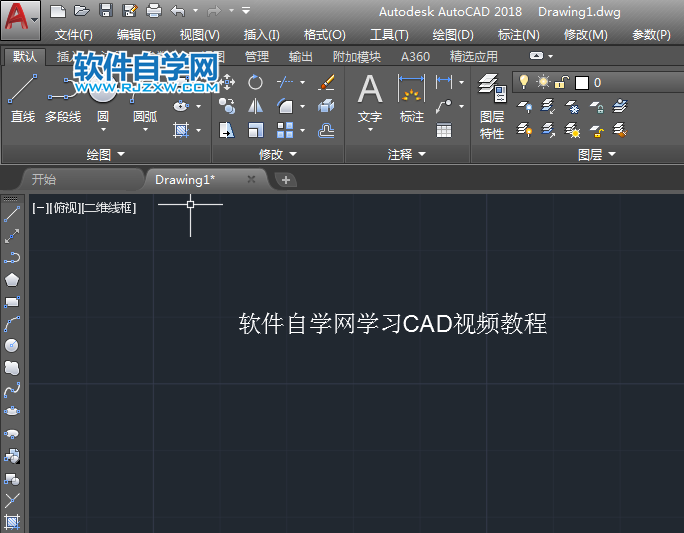Expand the Modify (修改) panel

pos(278,154)
